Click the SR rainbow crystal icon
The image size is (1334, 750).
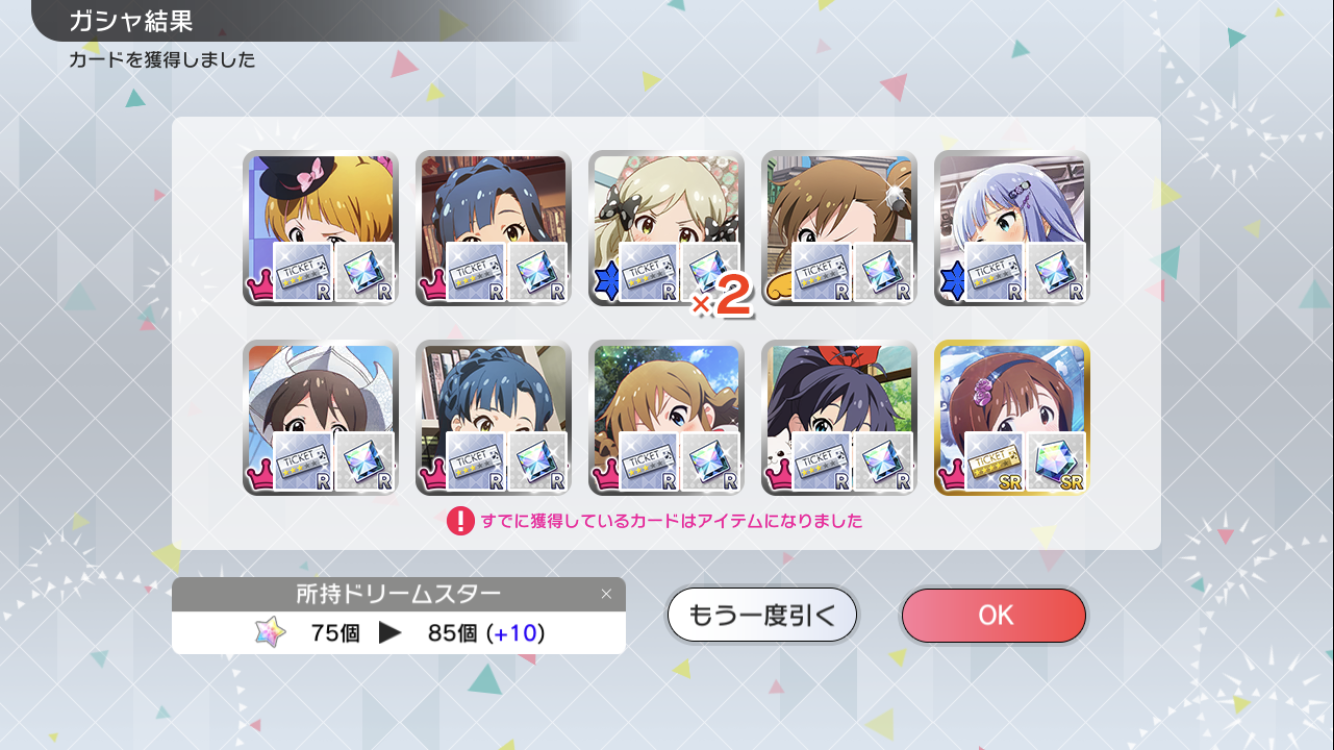click(1057, 462)
